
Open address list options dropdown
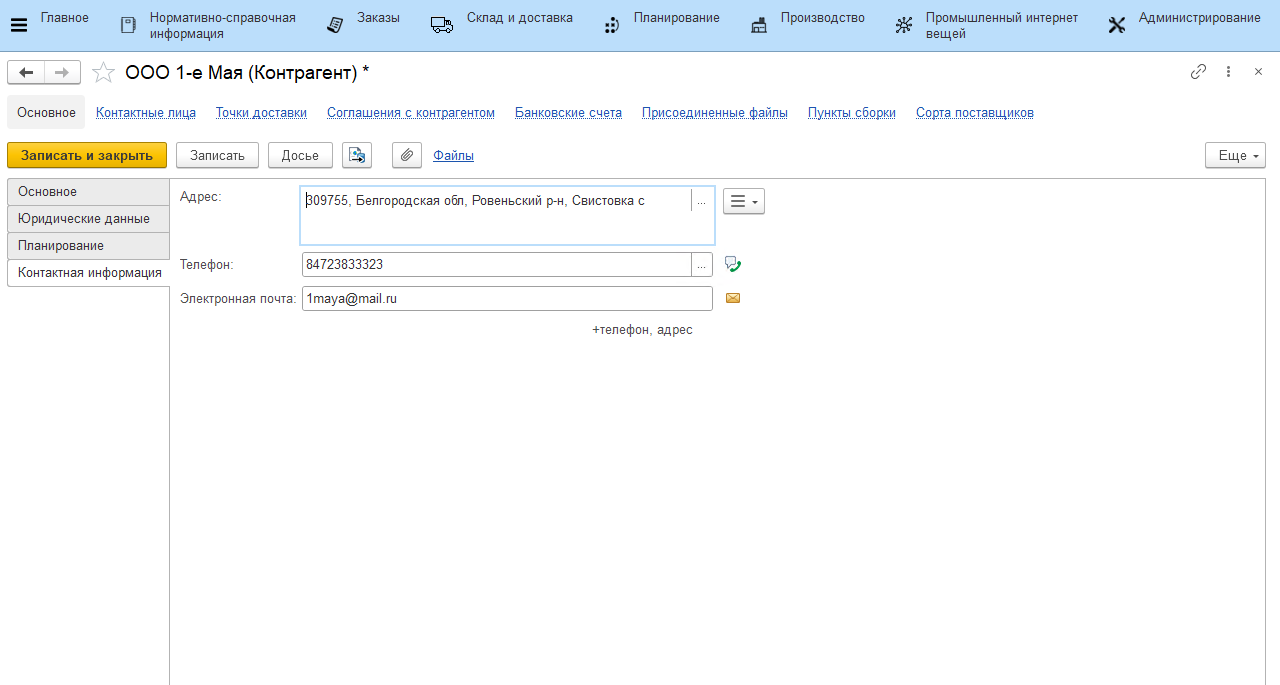[743, 201]
